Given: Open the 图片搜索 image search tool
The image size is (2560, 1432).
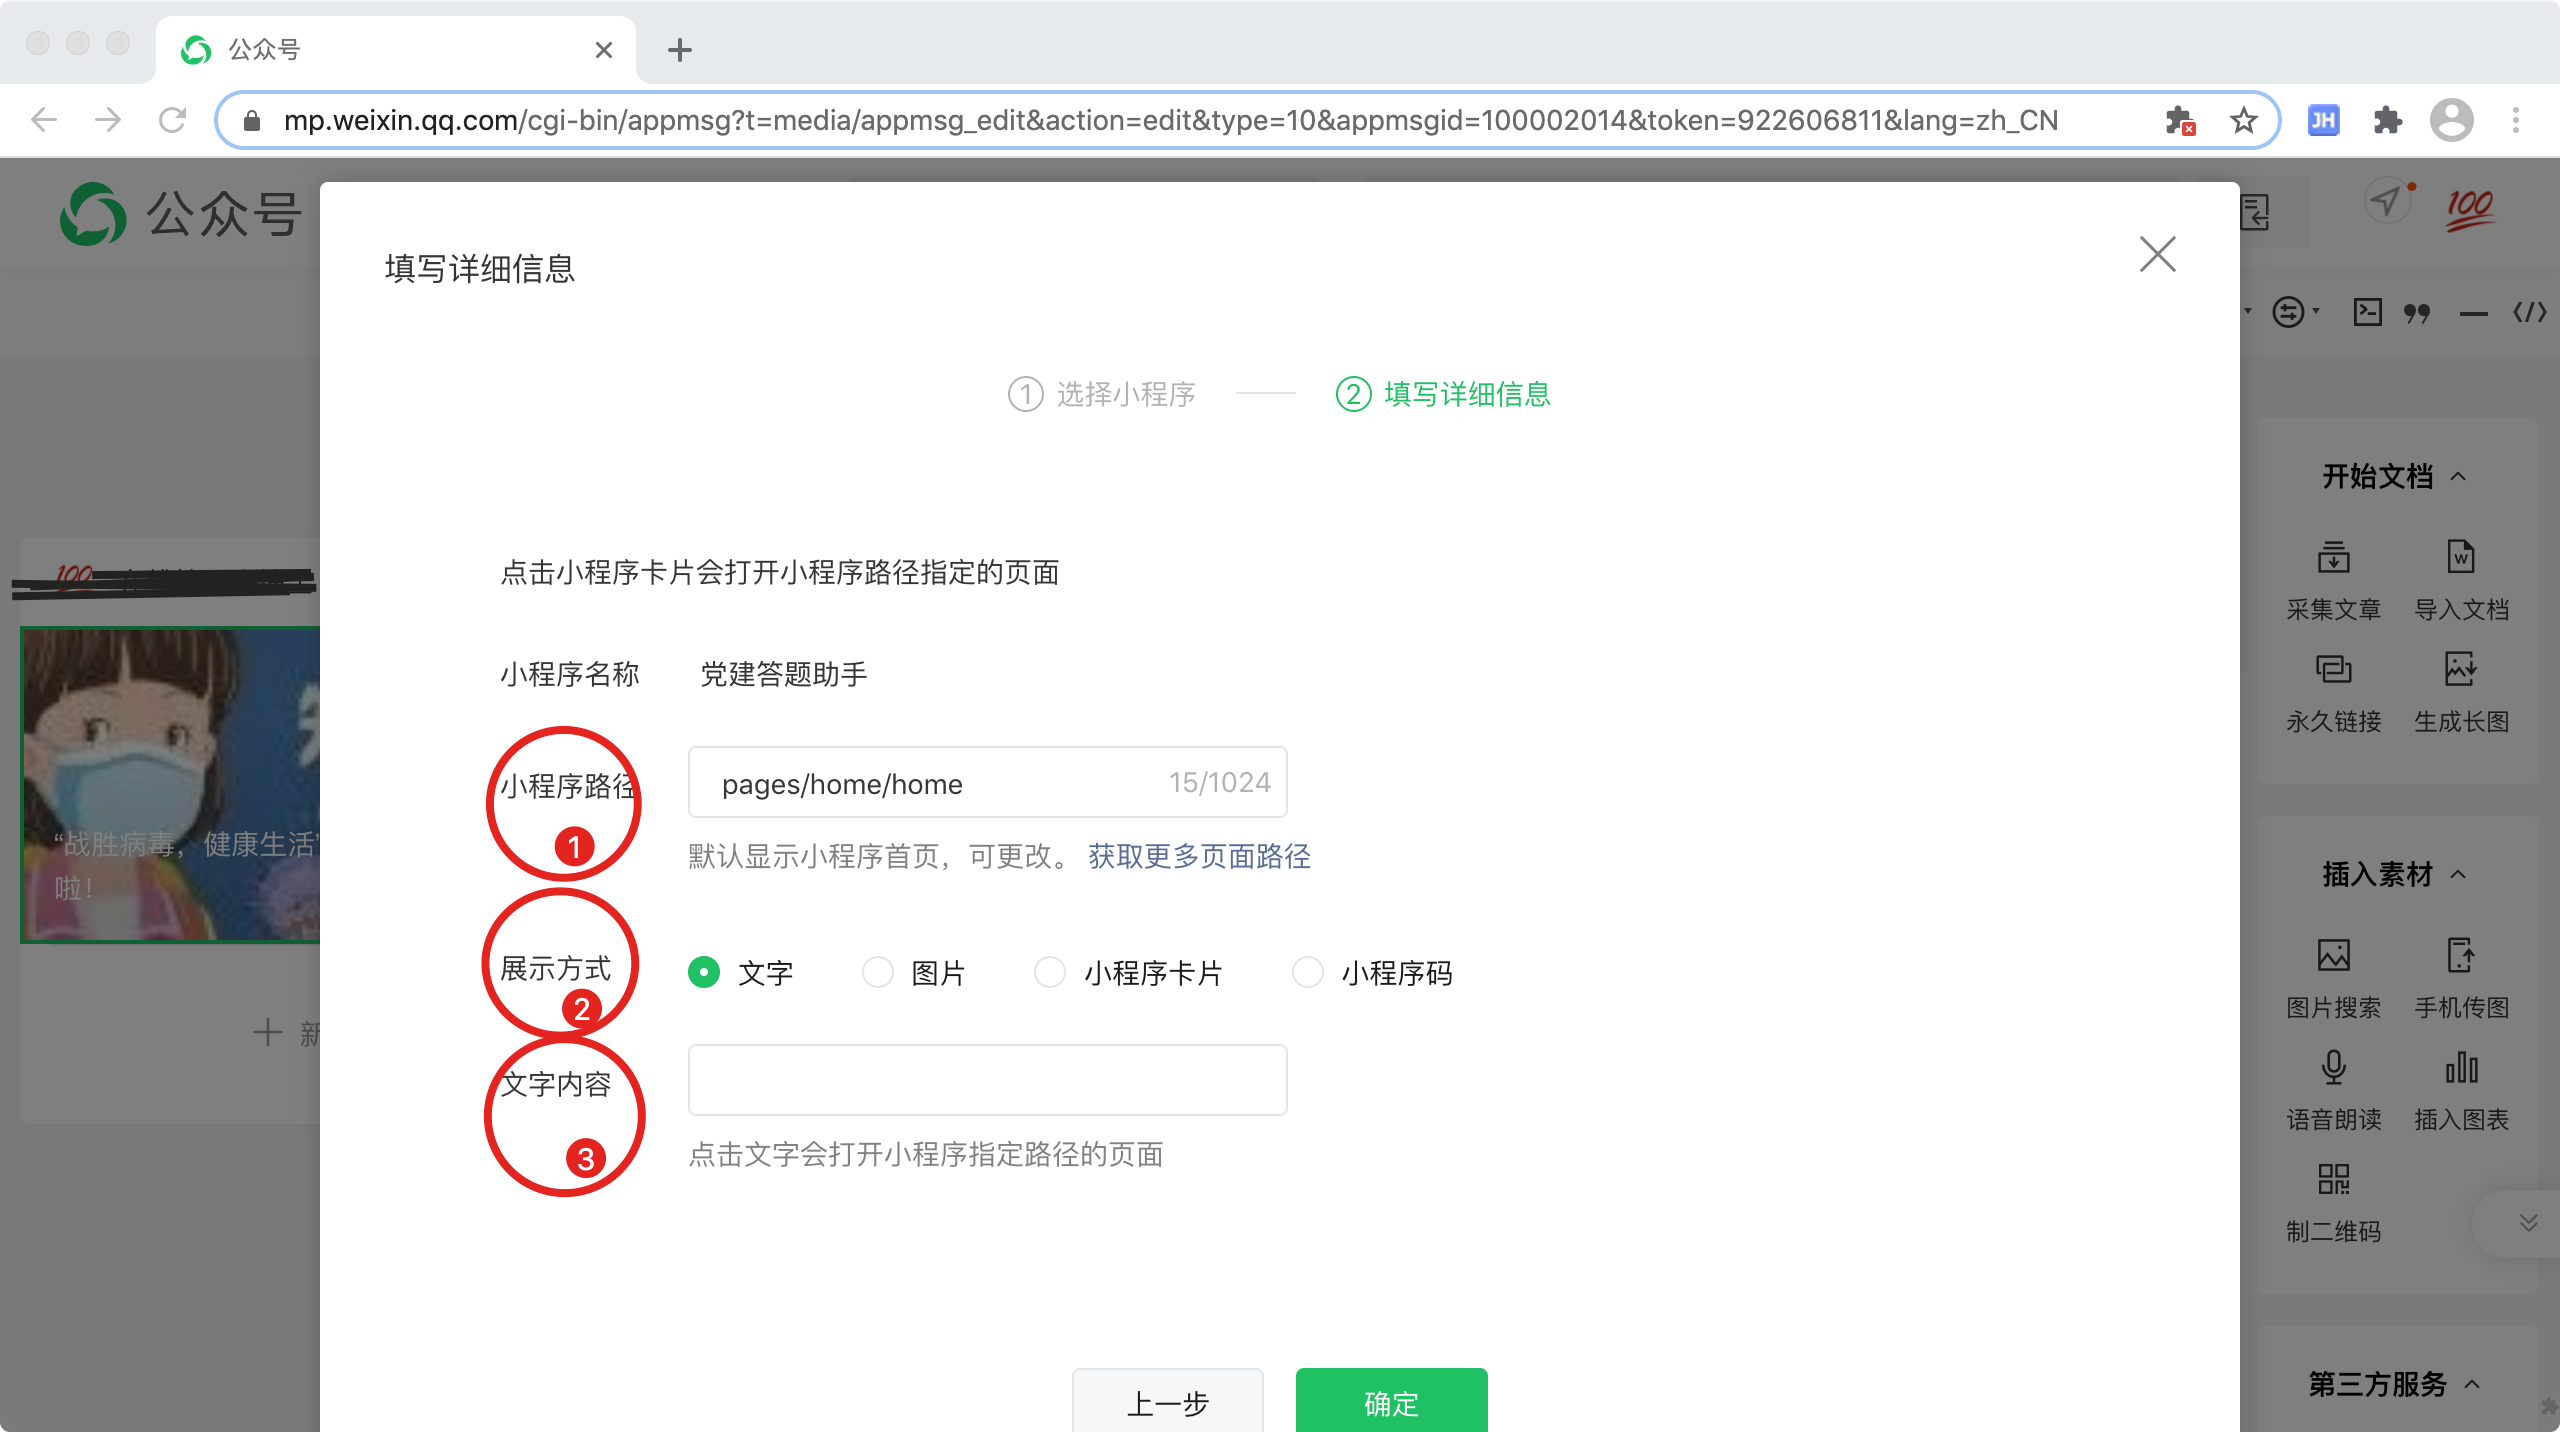Looking at the screenshot, I should [2333, 955].
